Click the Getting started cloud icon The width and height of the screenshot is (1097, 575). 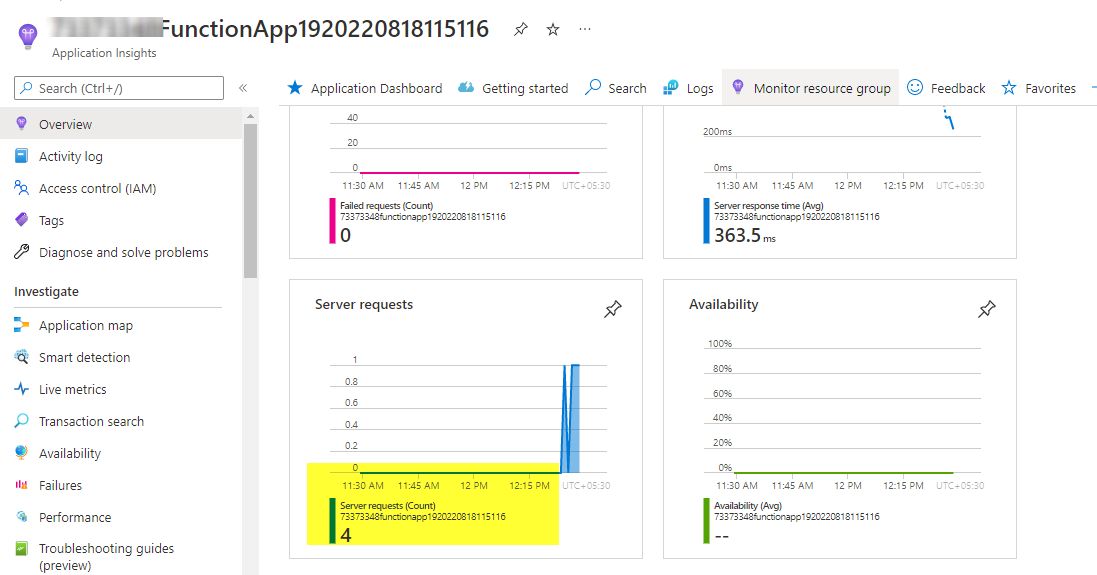click(466, 87)
